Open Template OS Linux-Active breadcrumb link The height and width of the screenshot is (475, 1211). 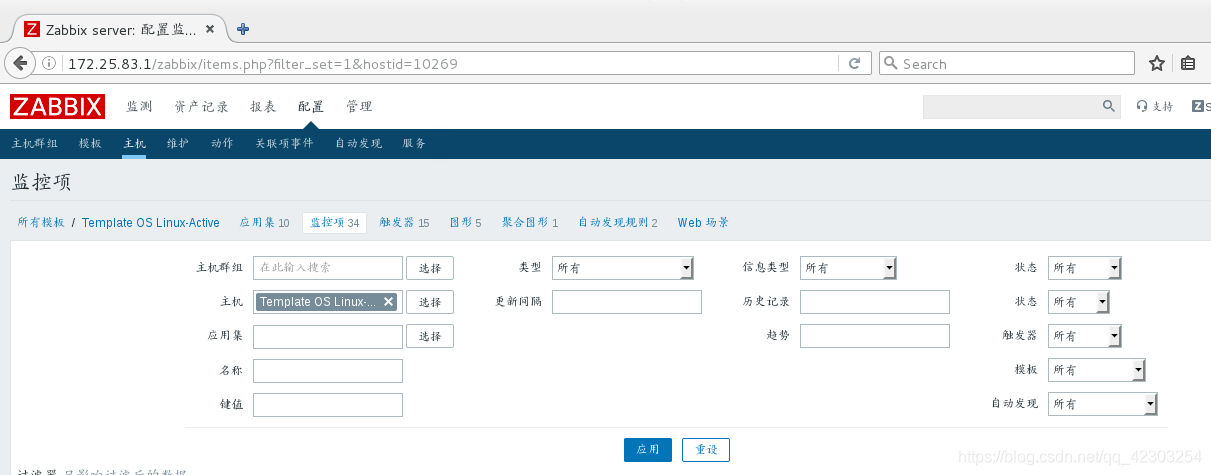tap(151, 222)
